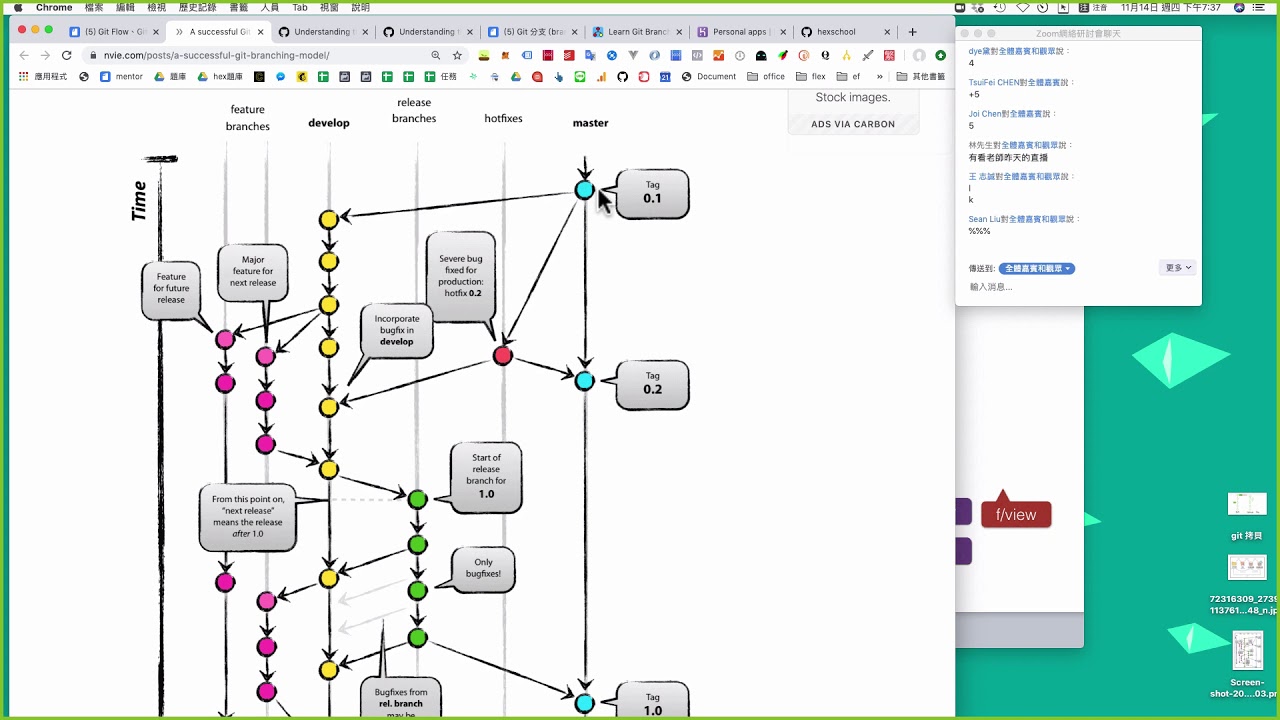Close the A successful Git tab
Image resolution: width=1280 pixels, height=720 pixels.
(x=261, y=31)
